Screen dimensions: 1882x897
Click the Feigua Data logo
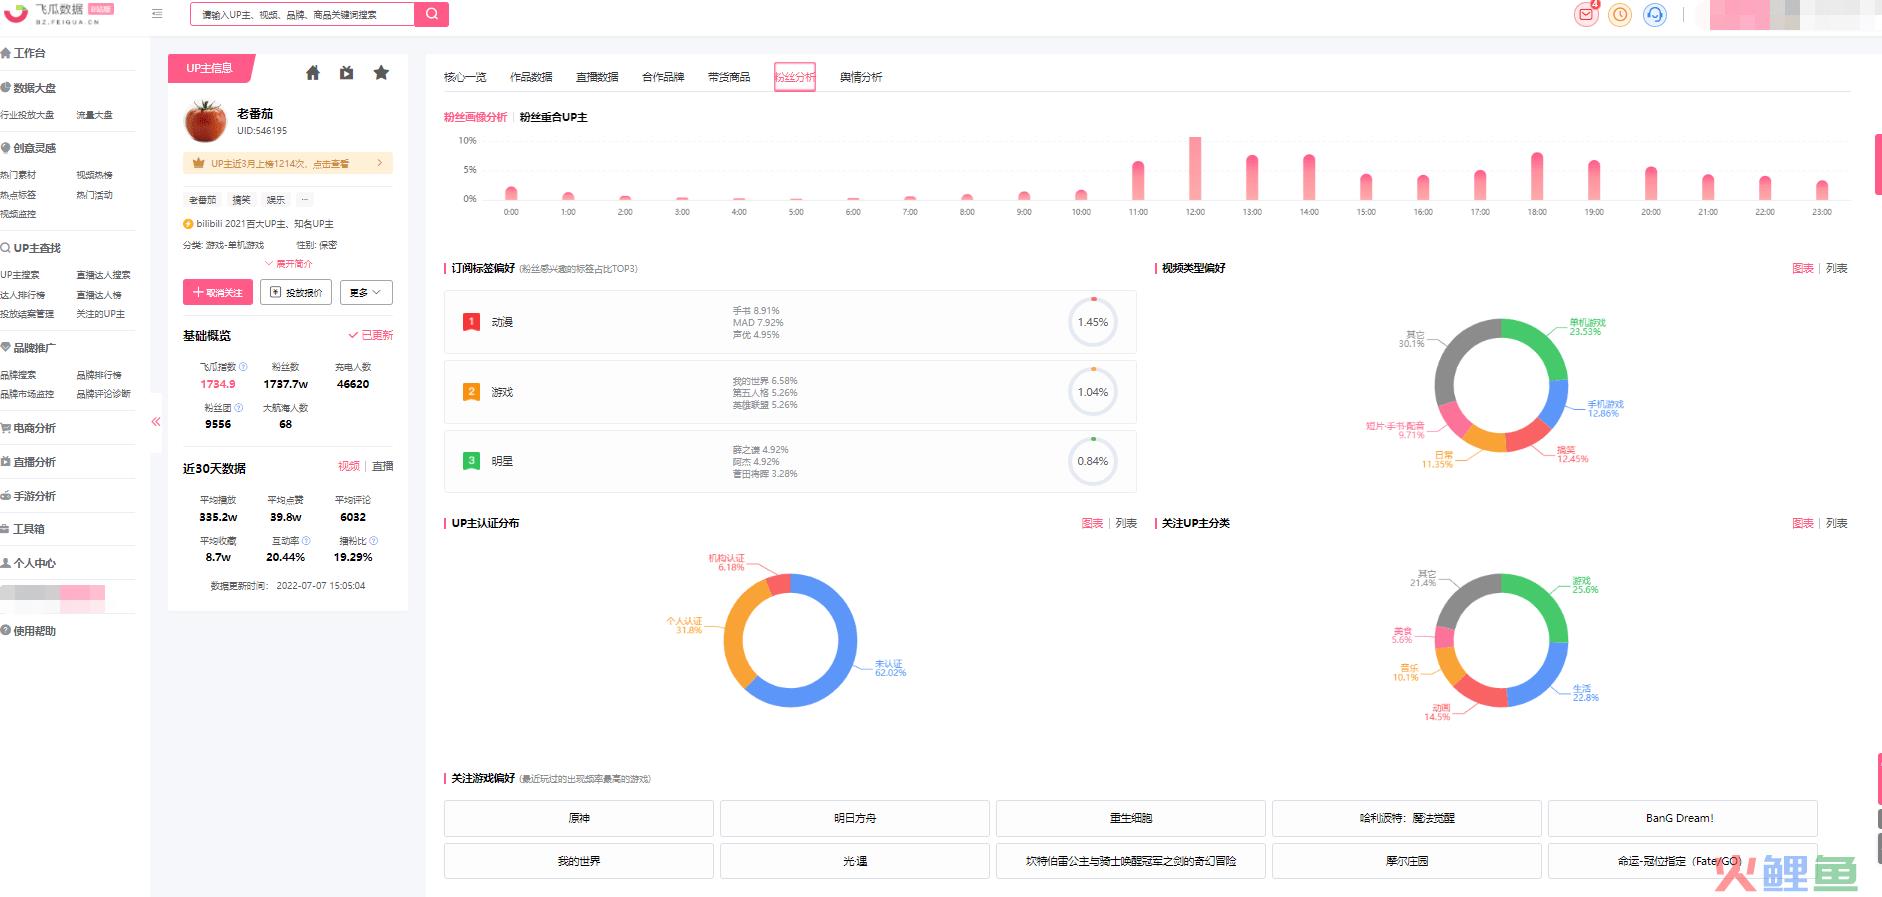(59, 14)
